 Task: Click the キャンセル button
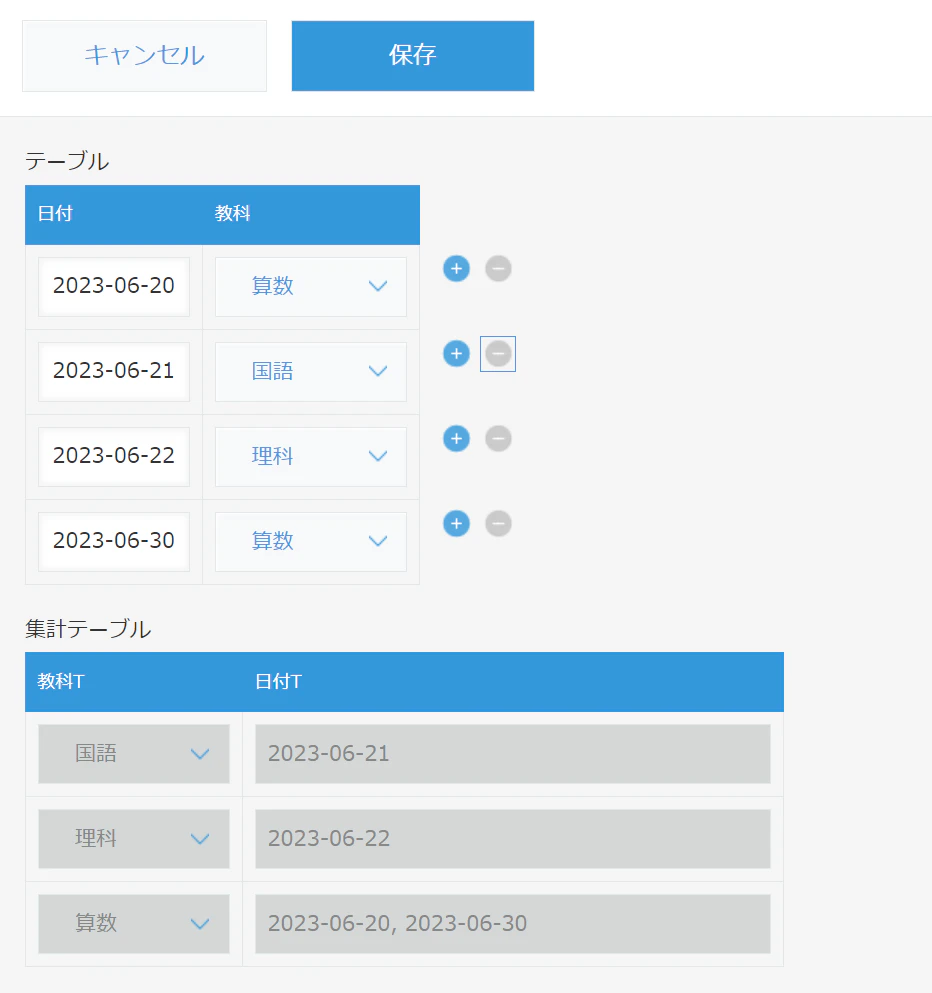pyautogui.click(x=144, y=56)
